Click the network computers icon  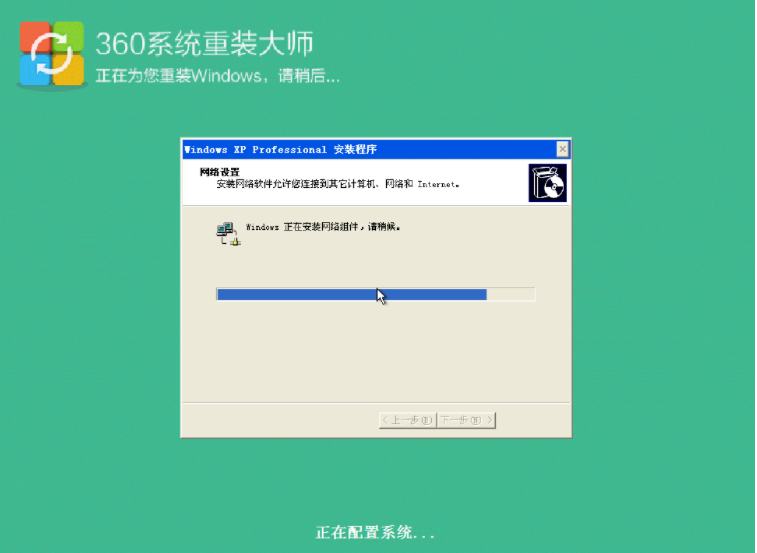(x=228, y=234)
